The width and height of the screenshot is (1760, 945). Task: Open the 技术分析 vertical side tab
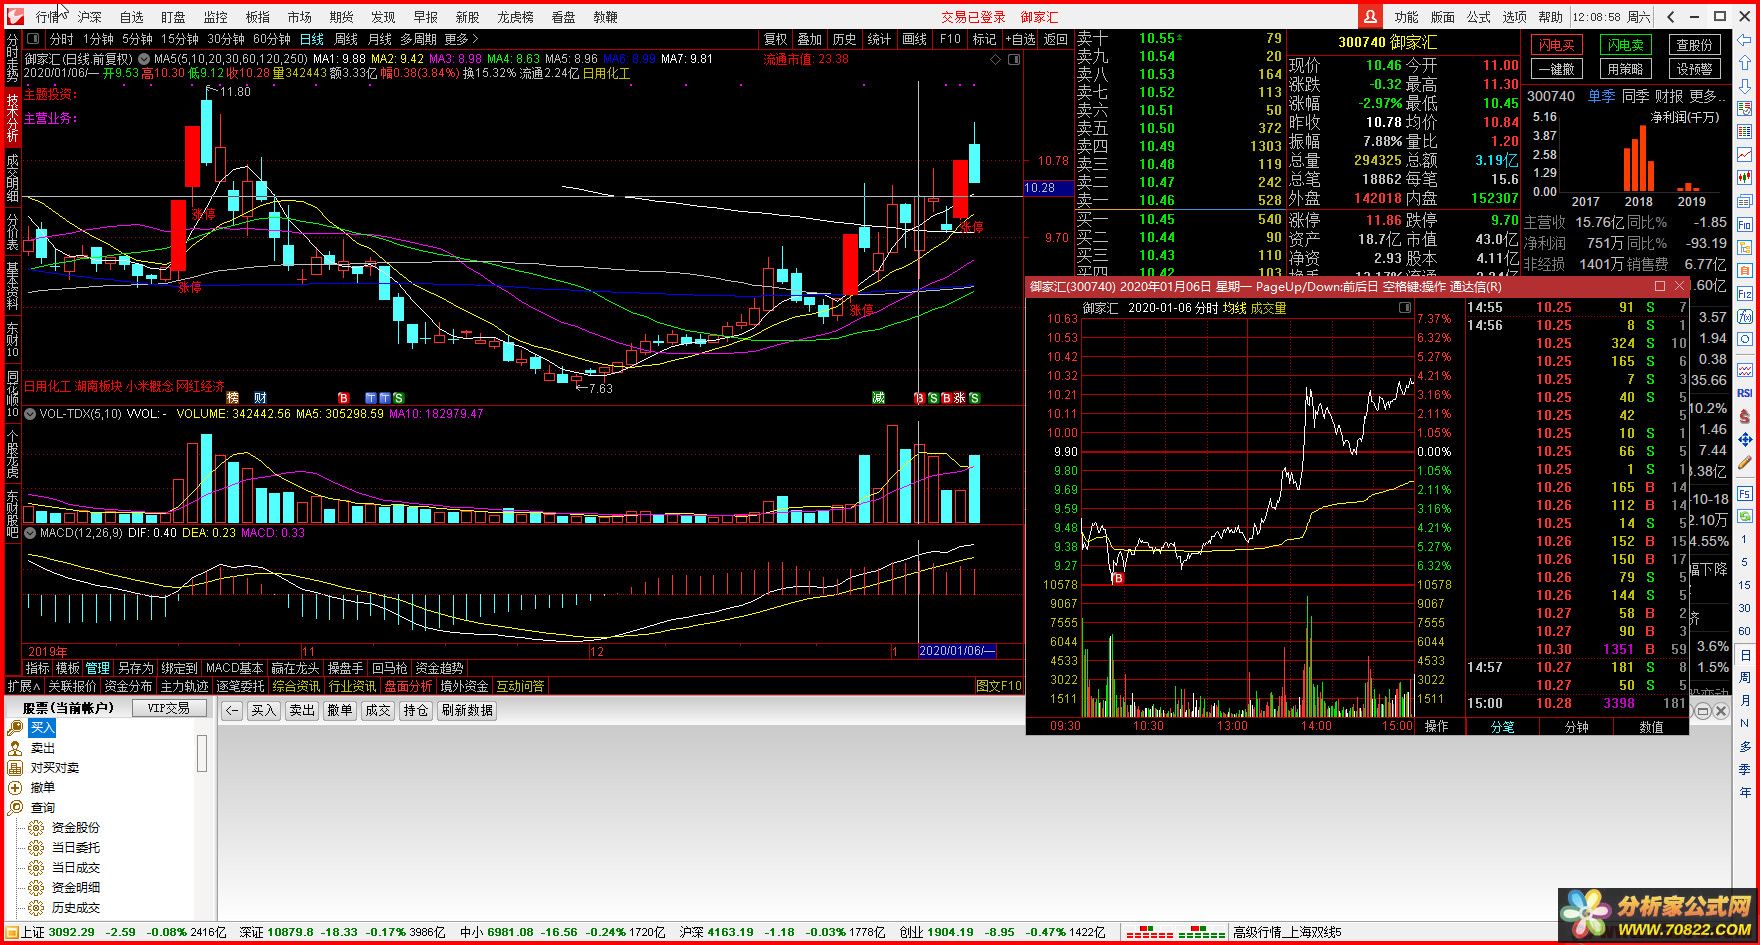tap(12, 118)
